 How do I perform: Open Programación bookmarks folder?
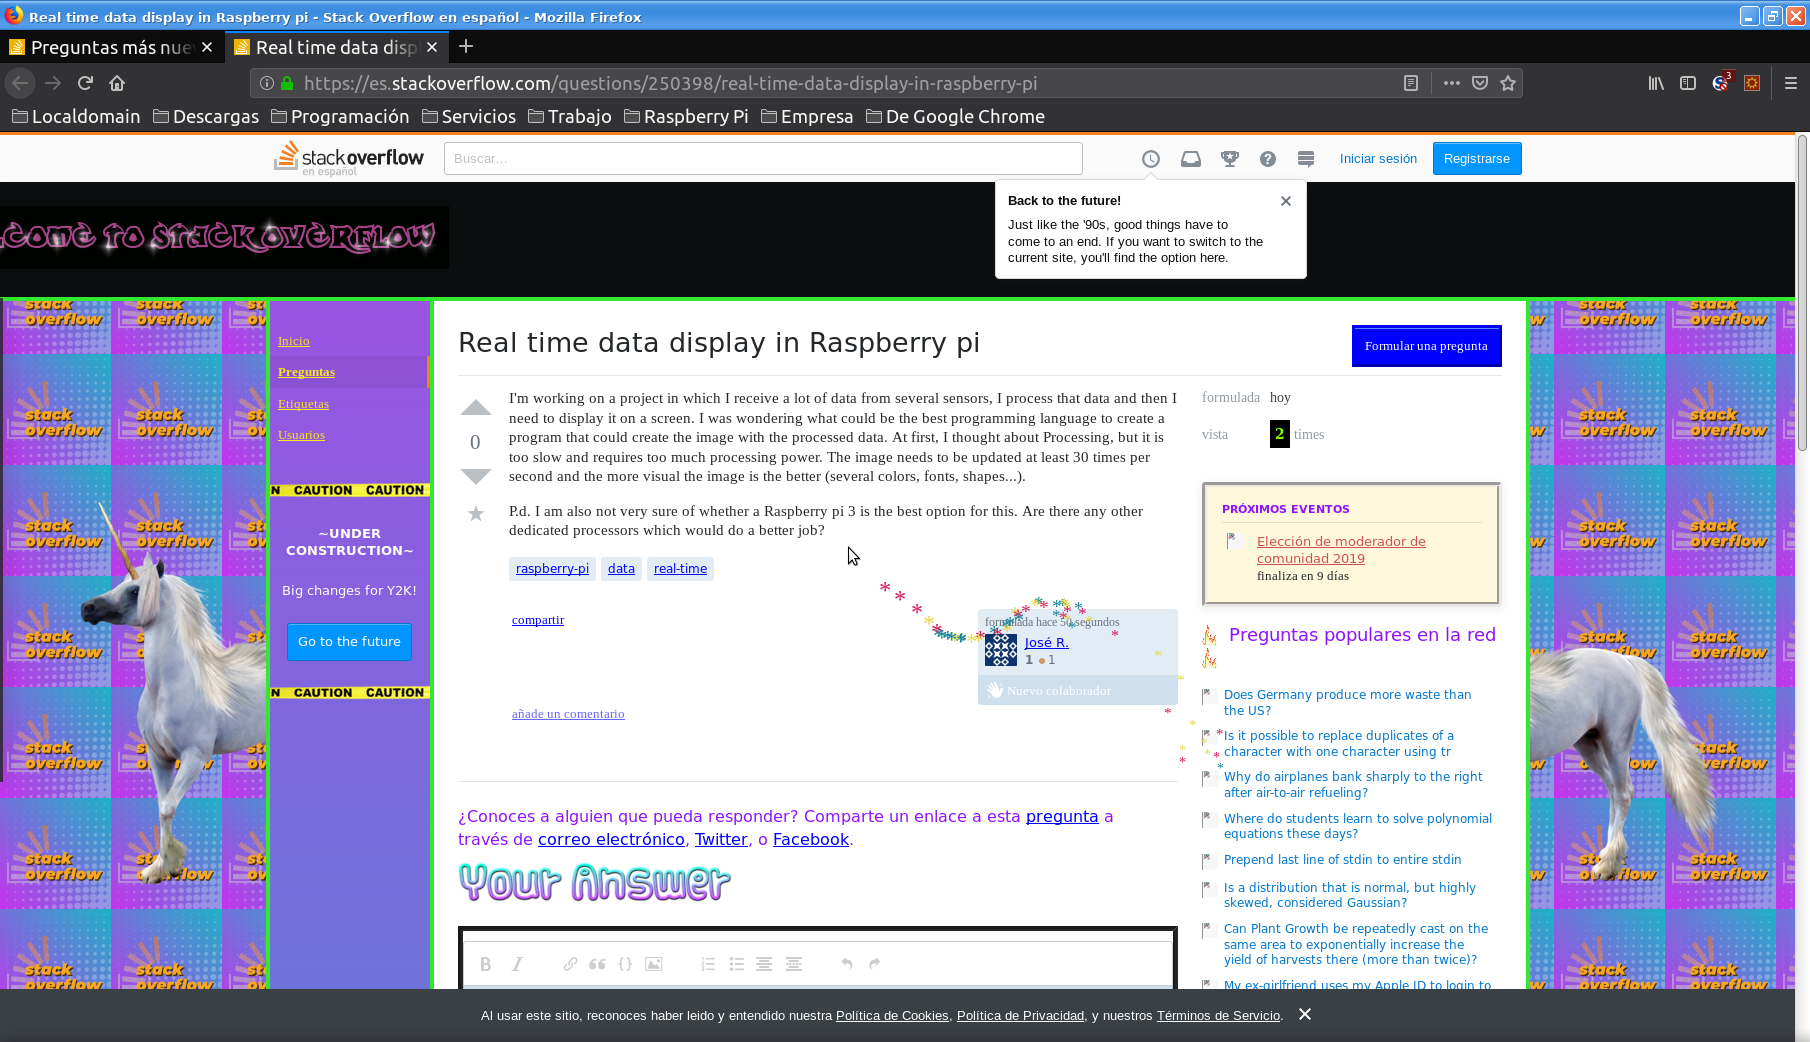click(x=340, y=116)
